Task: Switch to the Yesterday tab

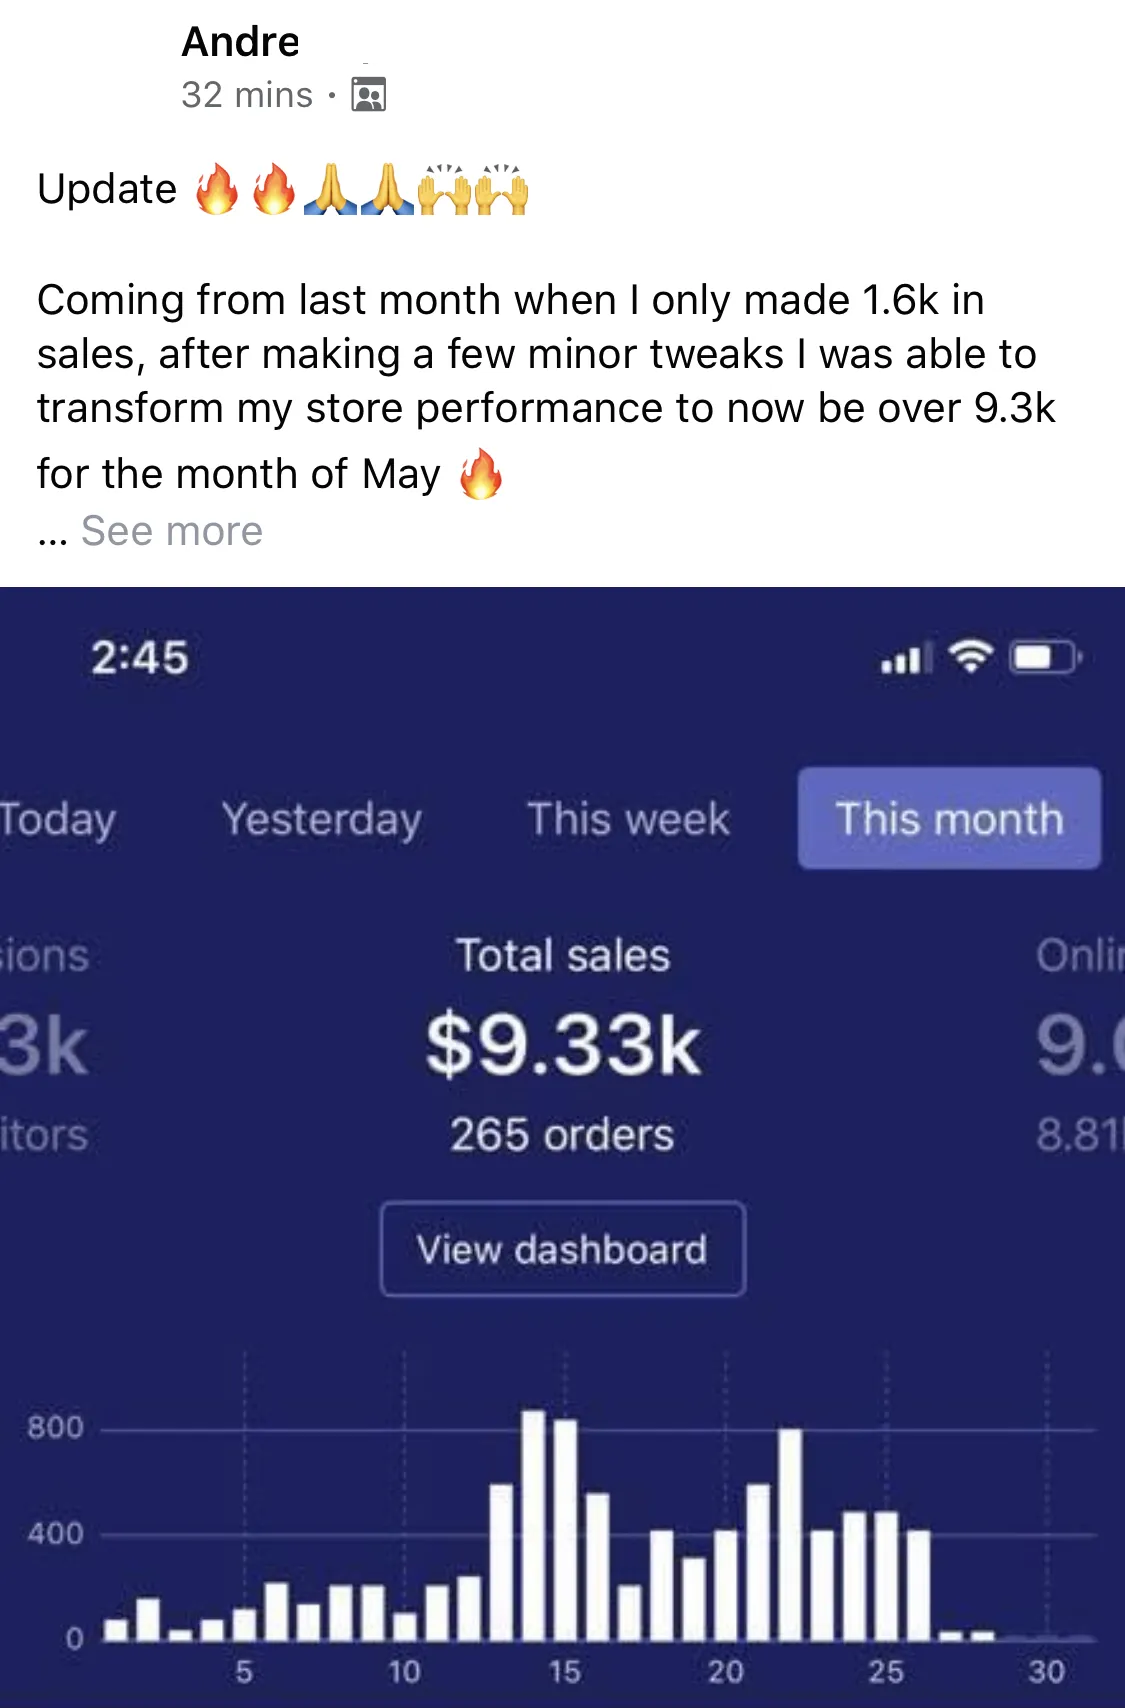Action: (x=321, y=819)
